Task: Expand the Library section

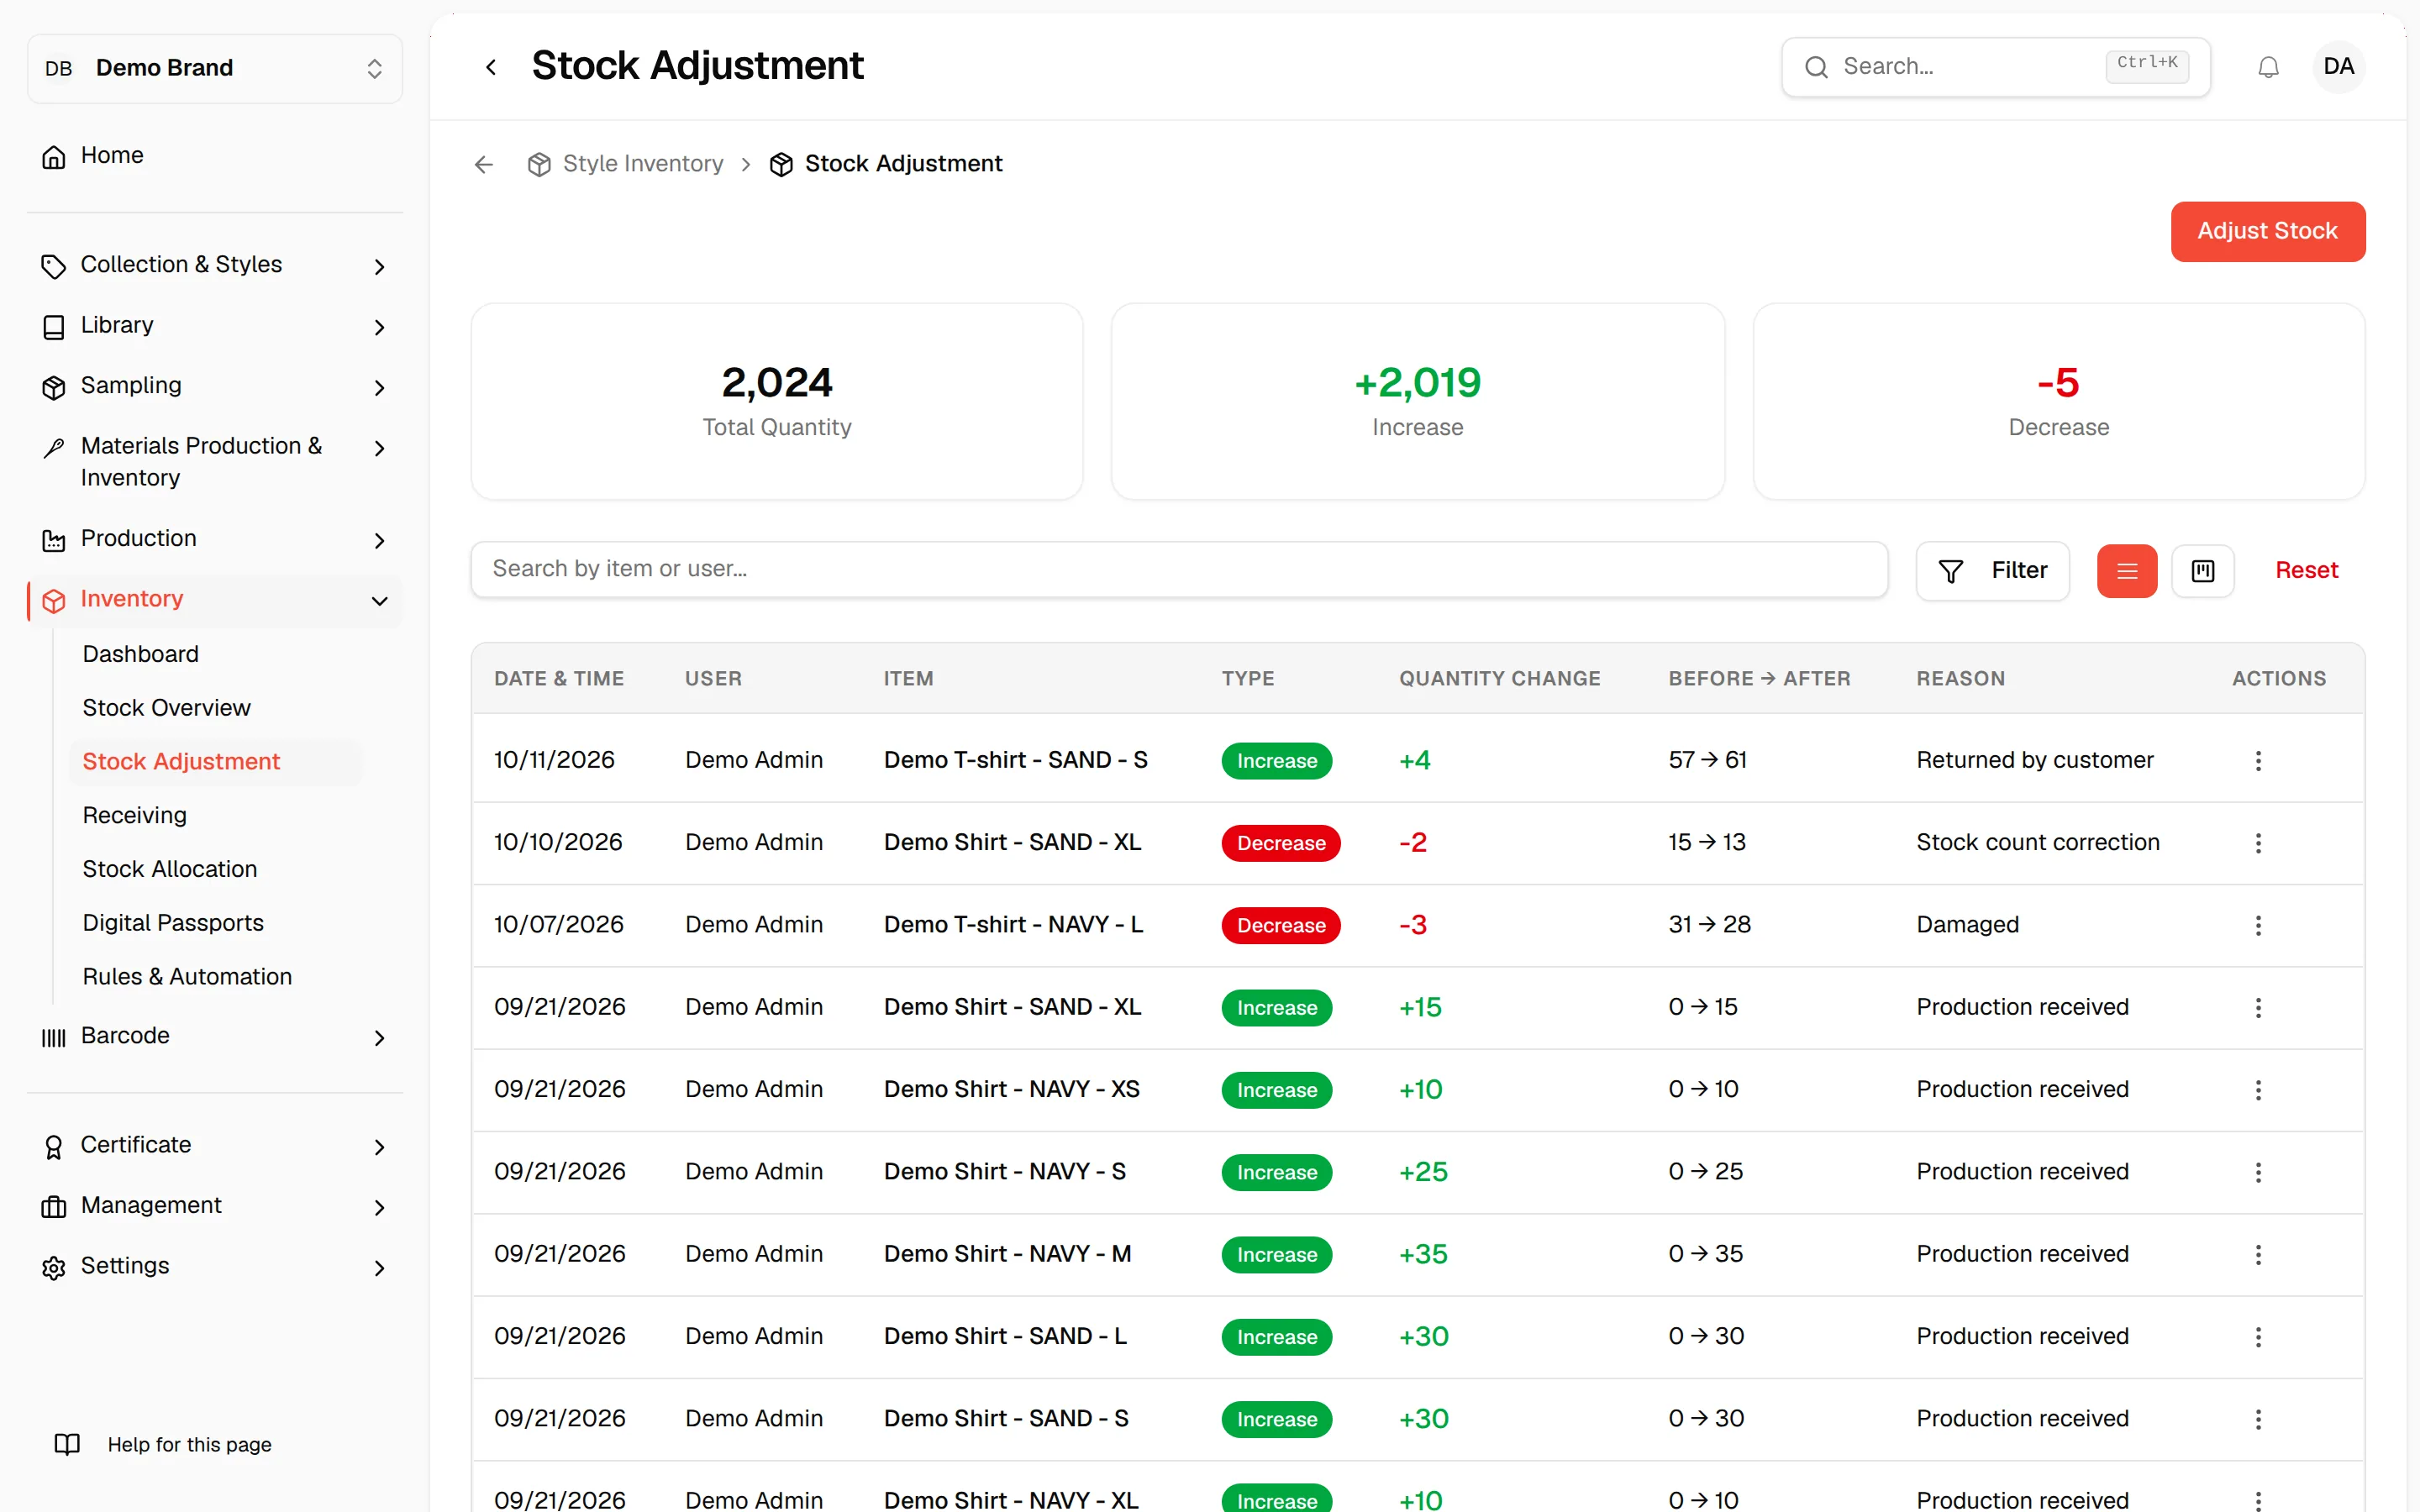Action: point(215,326)
